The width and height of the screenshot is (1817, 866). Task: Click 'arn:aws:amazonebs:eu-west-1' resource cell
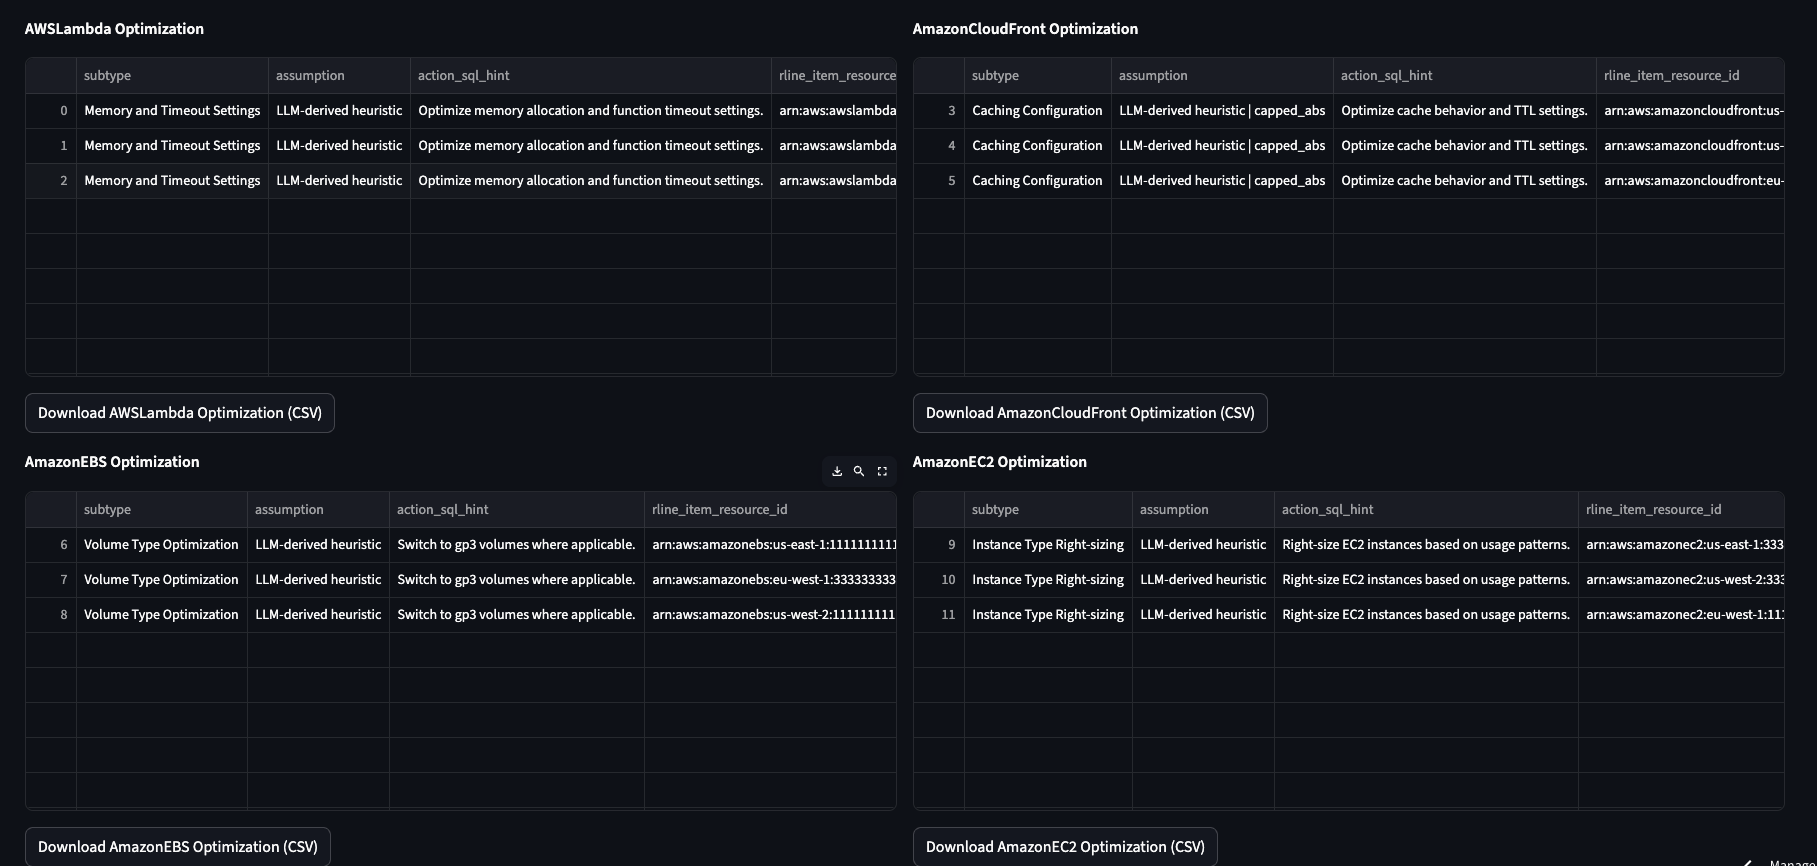coord(771,580)
